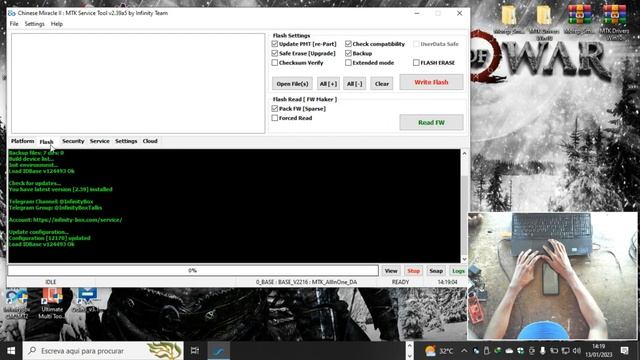This screenshot has width=640, height=360.
Task: Click the All [+] button
Action: (x=328, y=84)
